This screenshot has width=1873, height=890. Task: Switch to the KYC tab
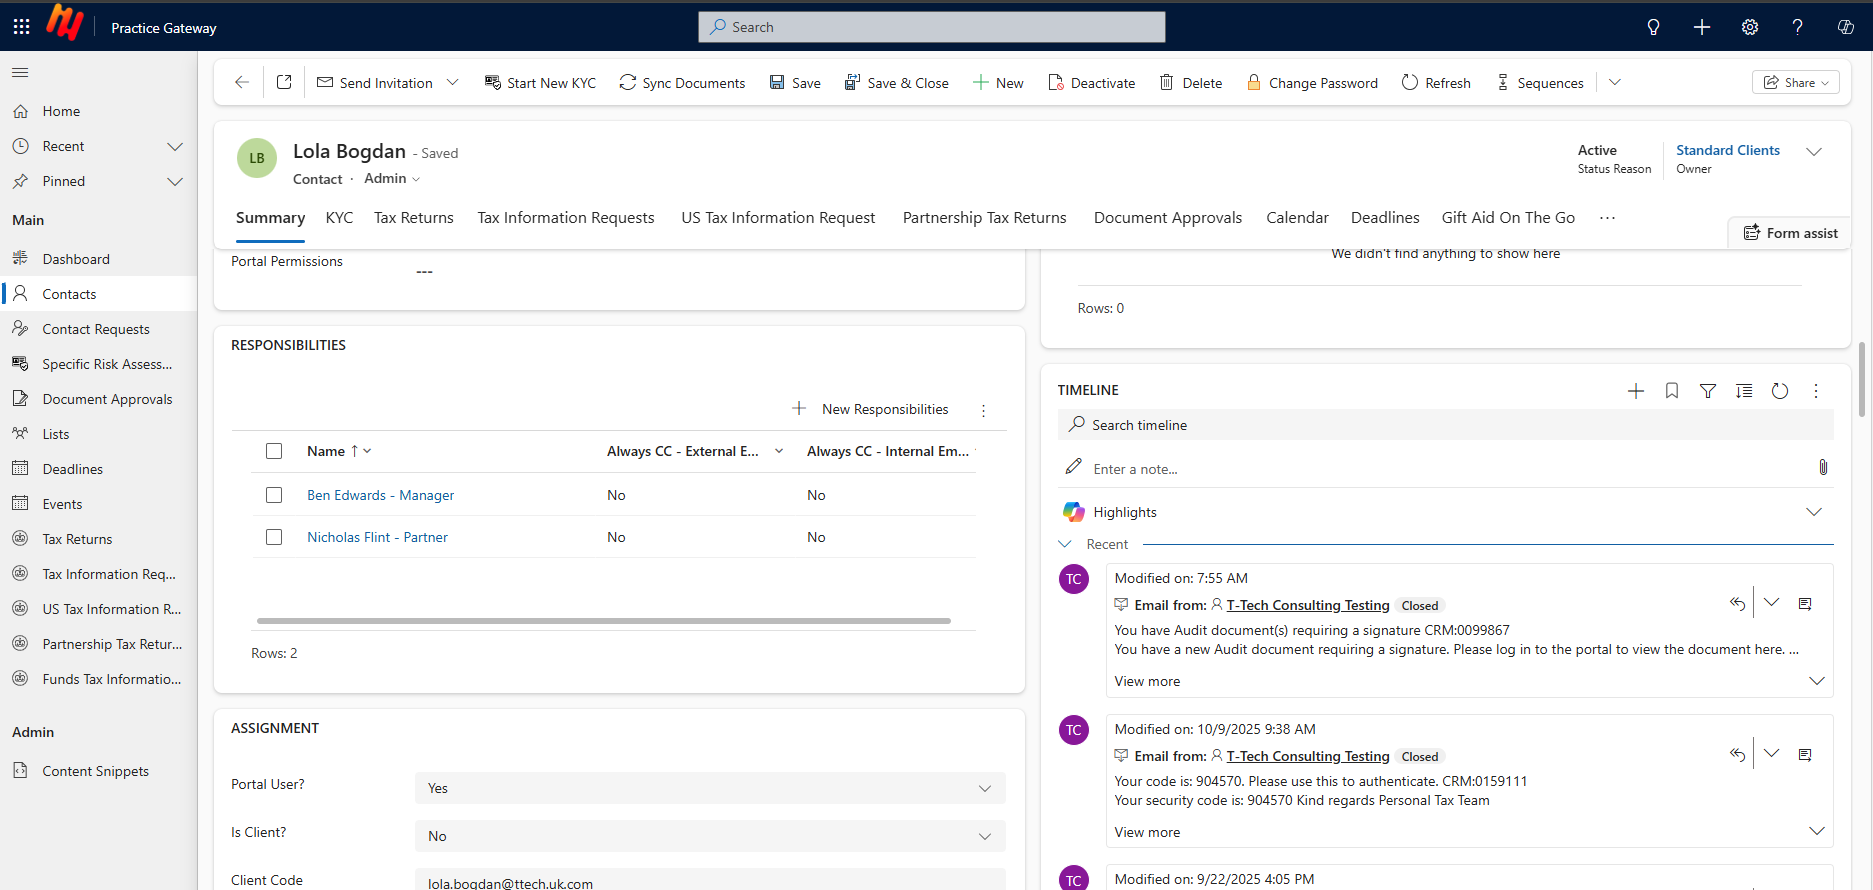pos(339,217)
